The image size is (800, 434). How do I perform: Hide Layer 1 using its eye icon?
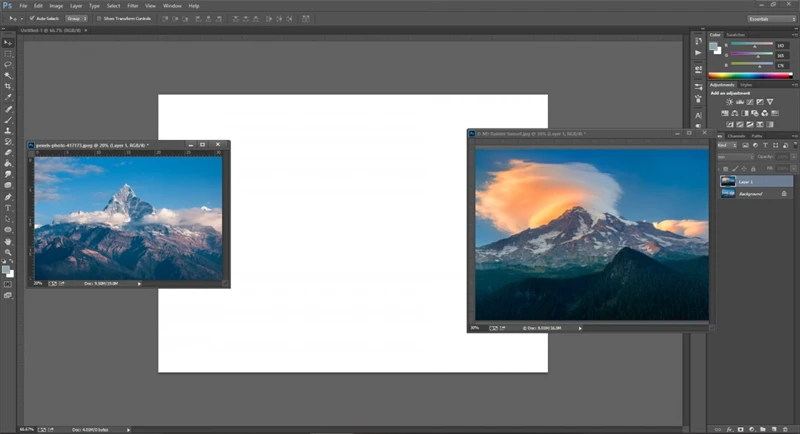714,181
